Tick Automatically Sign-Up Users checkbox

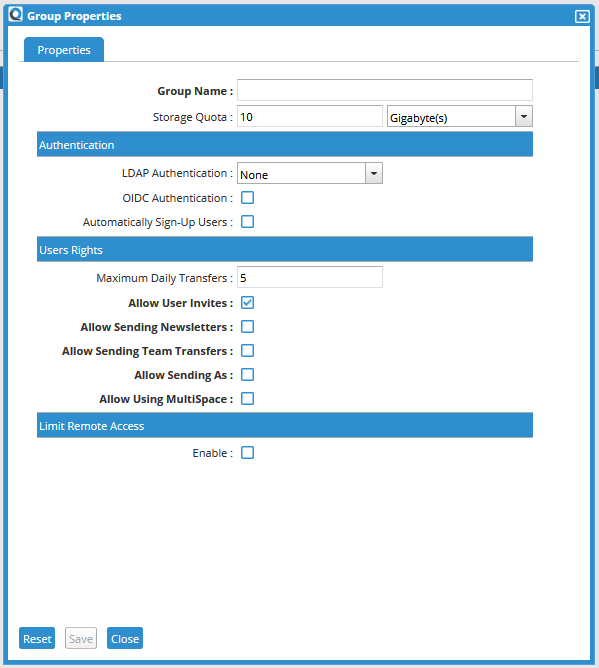pyautogui.click(x=248, y=222)
